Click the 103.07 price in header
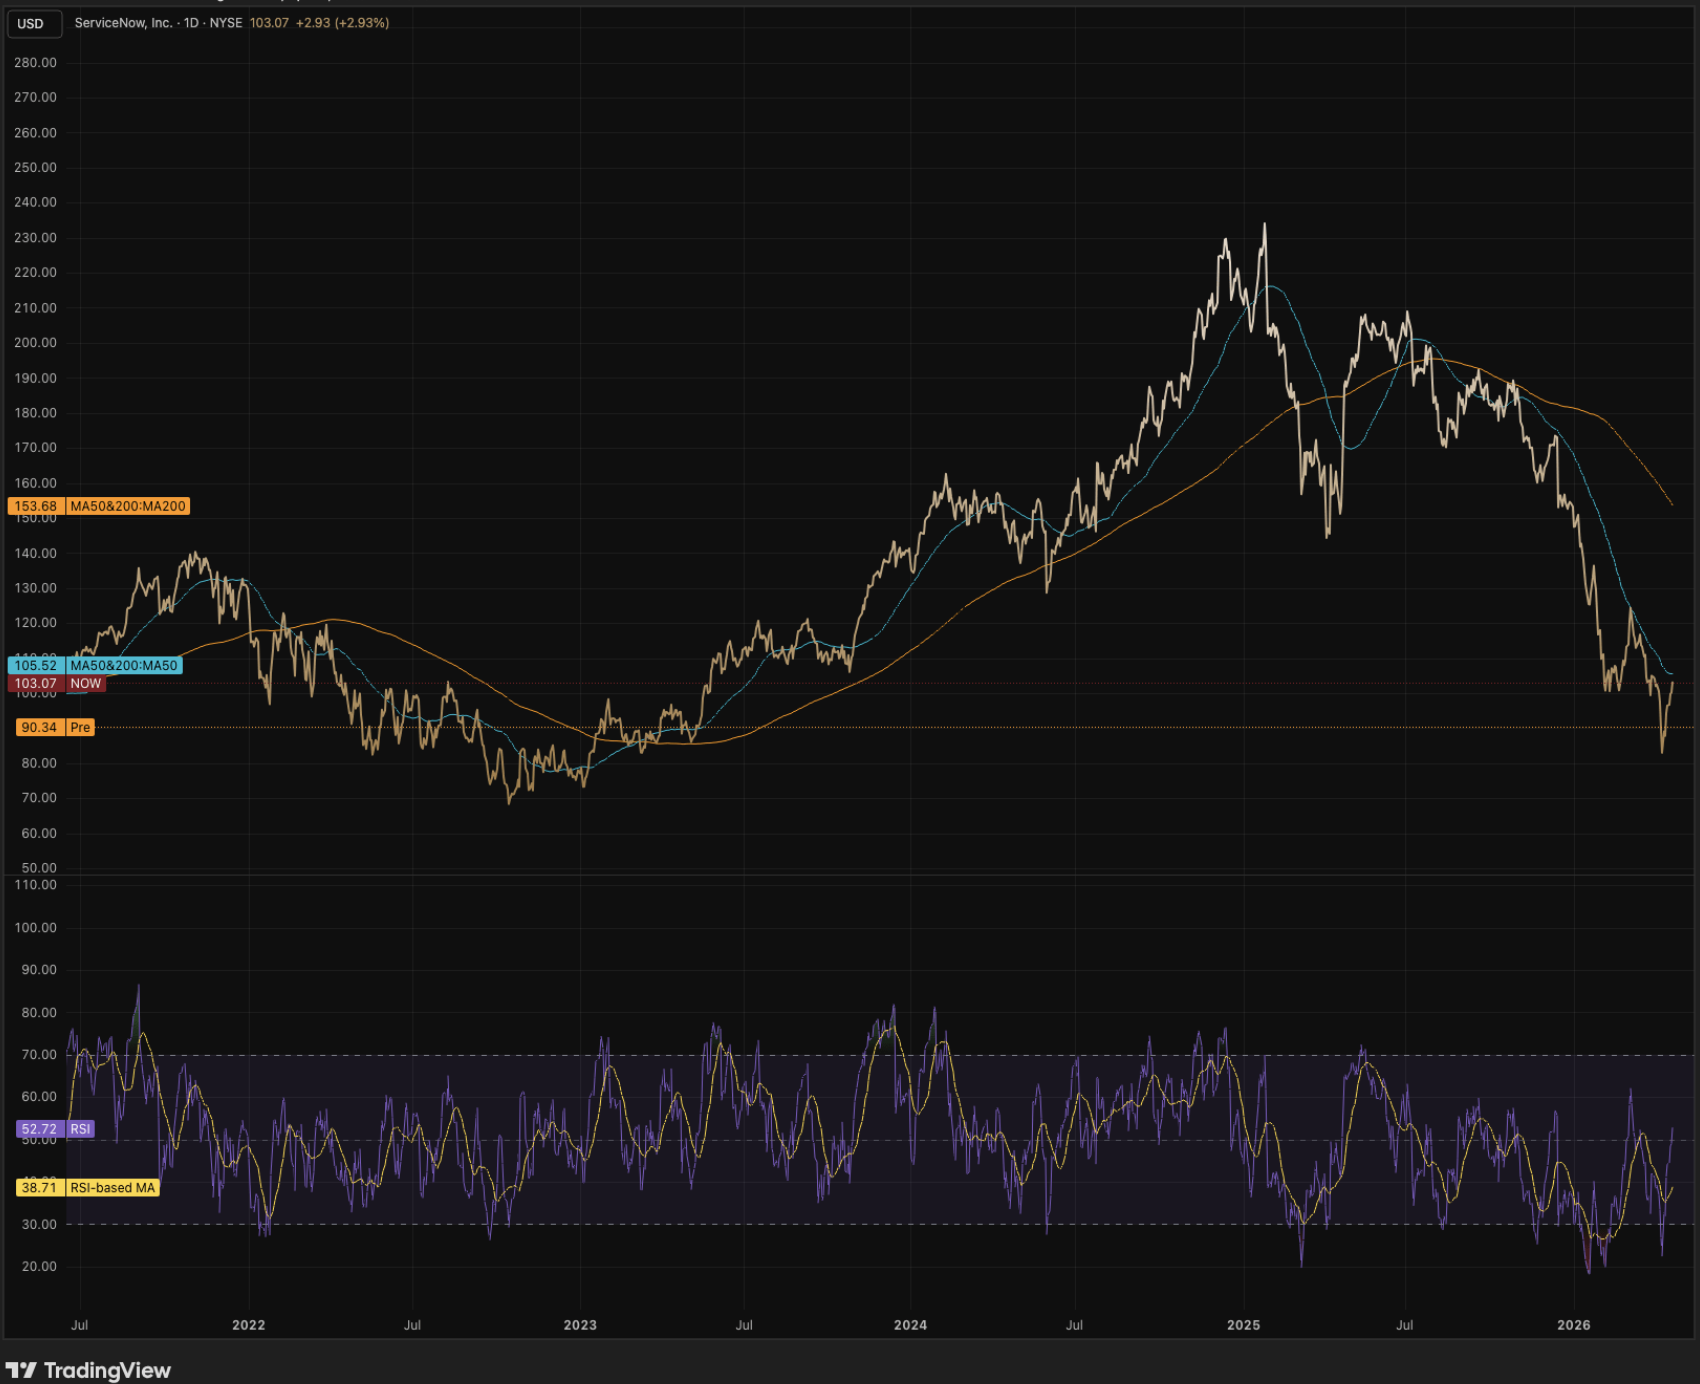 269,23
